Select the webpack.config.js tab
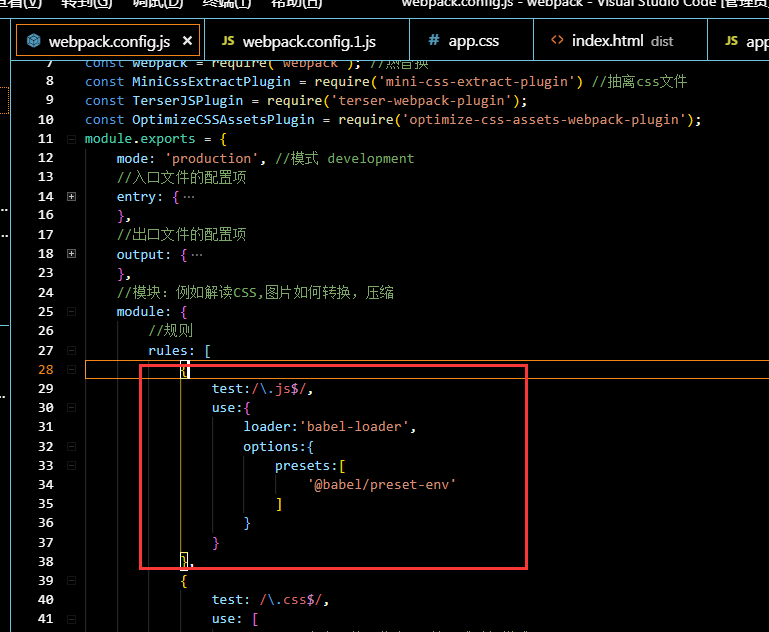The image size is (769, 632). [108, 40]
